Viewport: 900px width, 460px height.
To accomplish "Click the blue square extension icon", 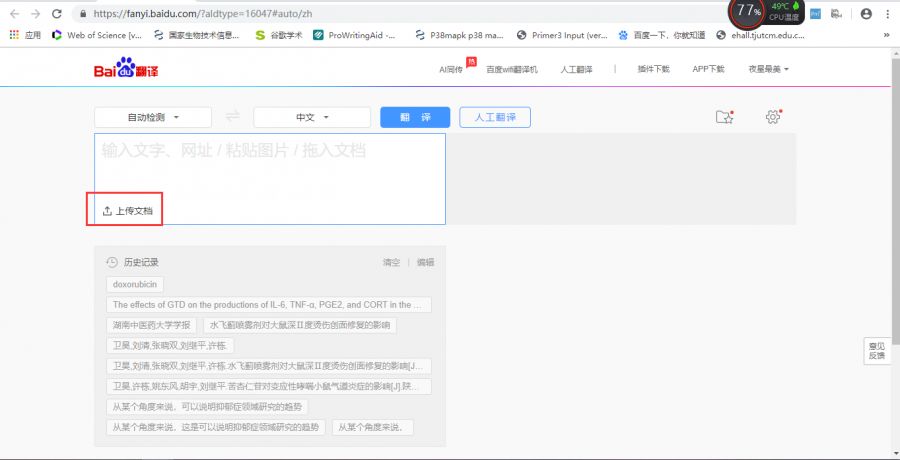I will pyautogui.click(x=815, y=14).
